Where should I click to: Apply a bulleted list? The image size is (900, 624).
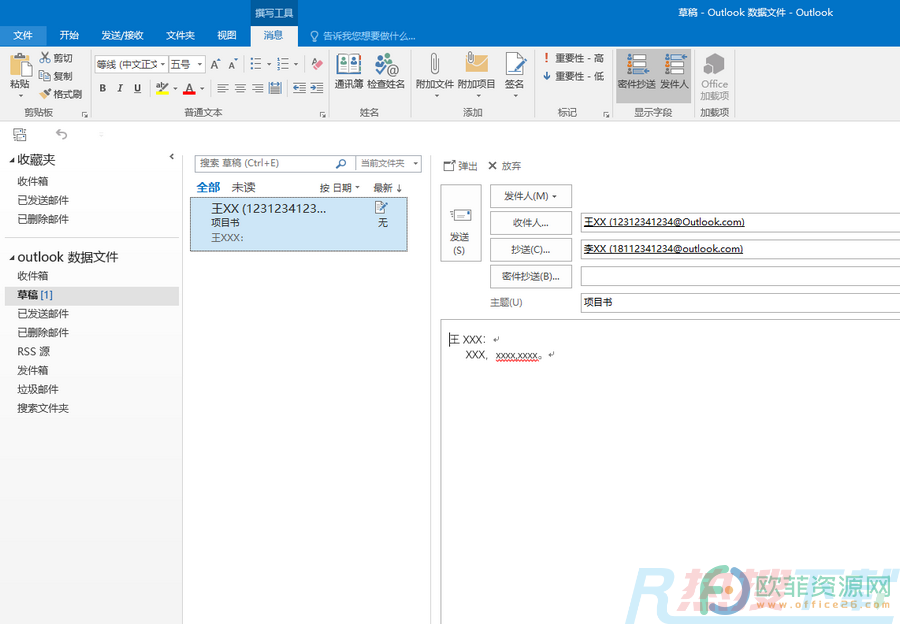tap(256, 64)
